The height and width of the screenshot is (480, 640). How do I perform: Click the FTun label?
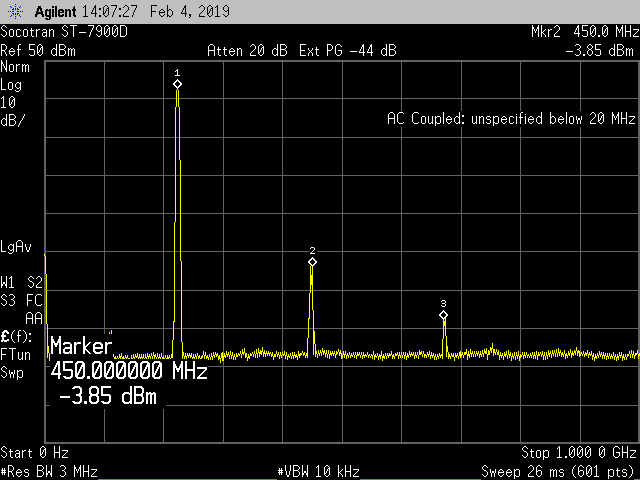16,354
